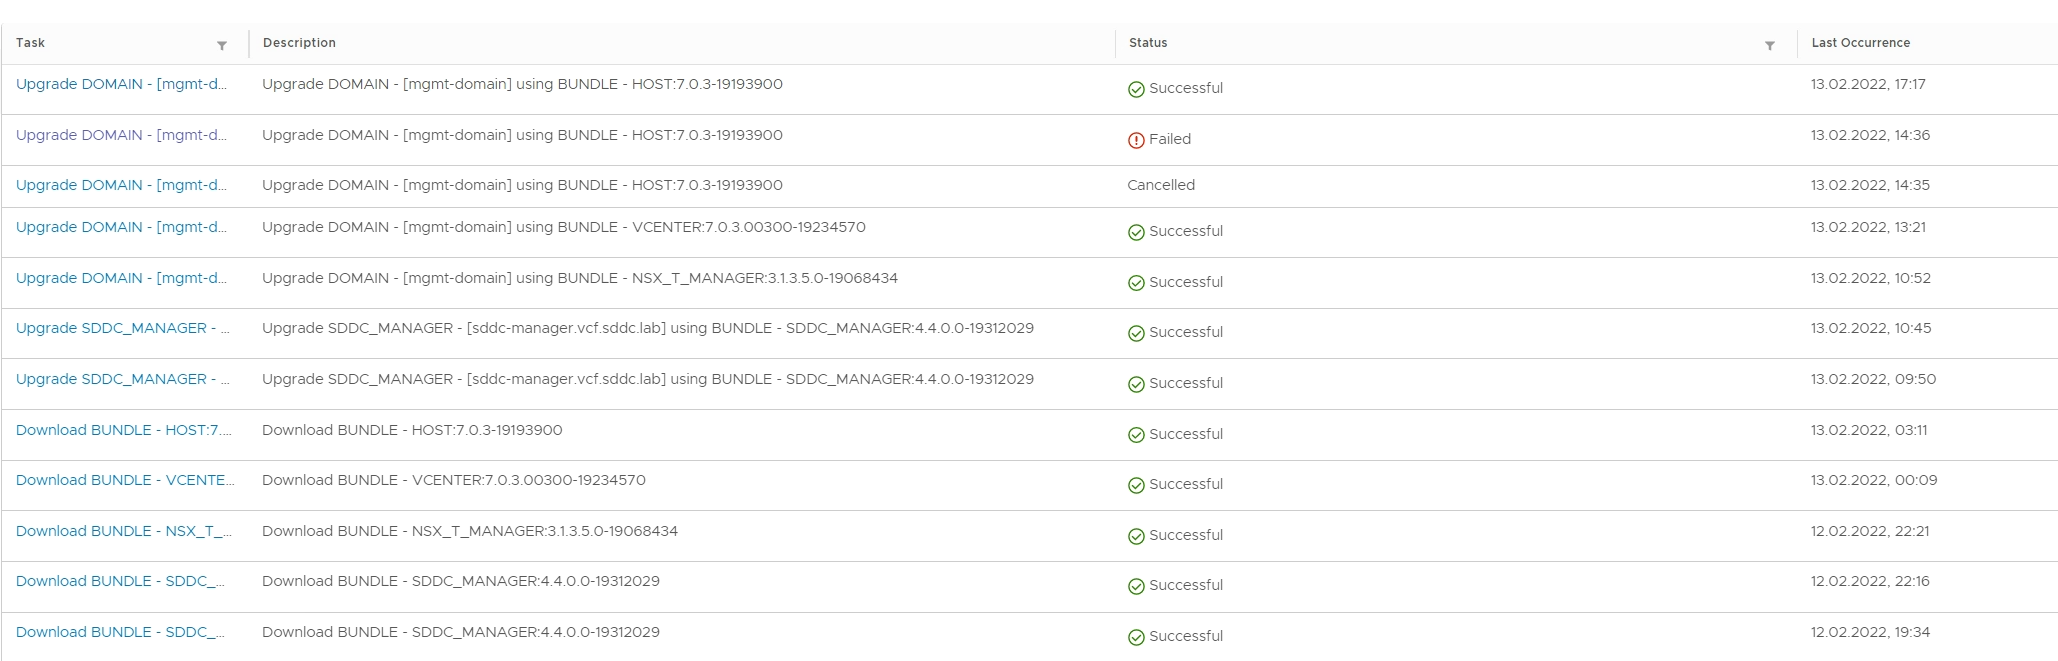This screenshot has width=2058, height=661.
Task: Click the Cancelled status text
Action: coord(1161,185)
